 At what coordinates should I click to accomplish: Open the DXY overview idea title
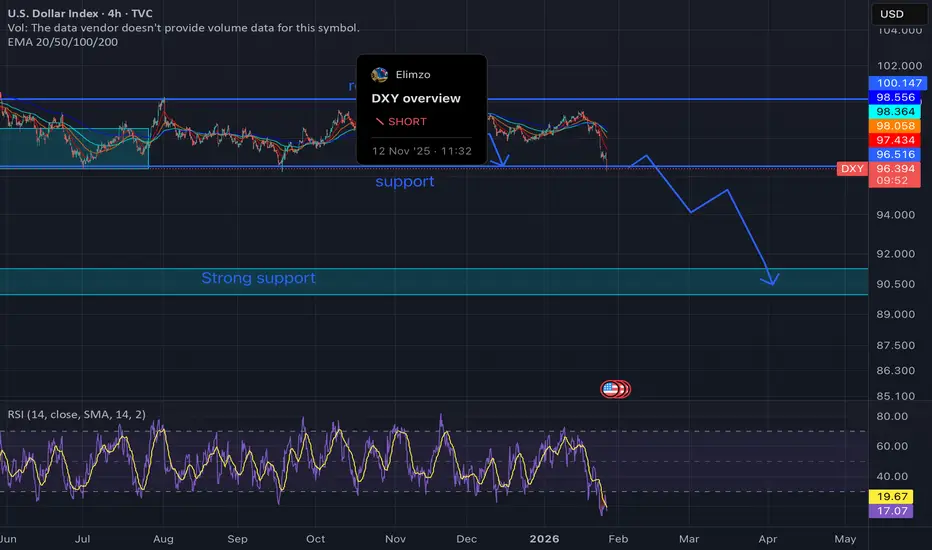pos(416,98)
